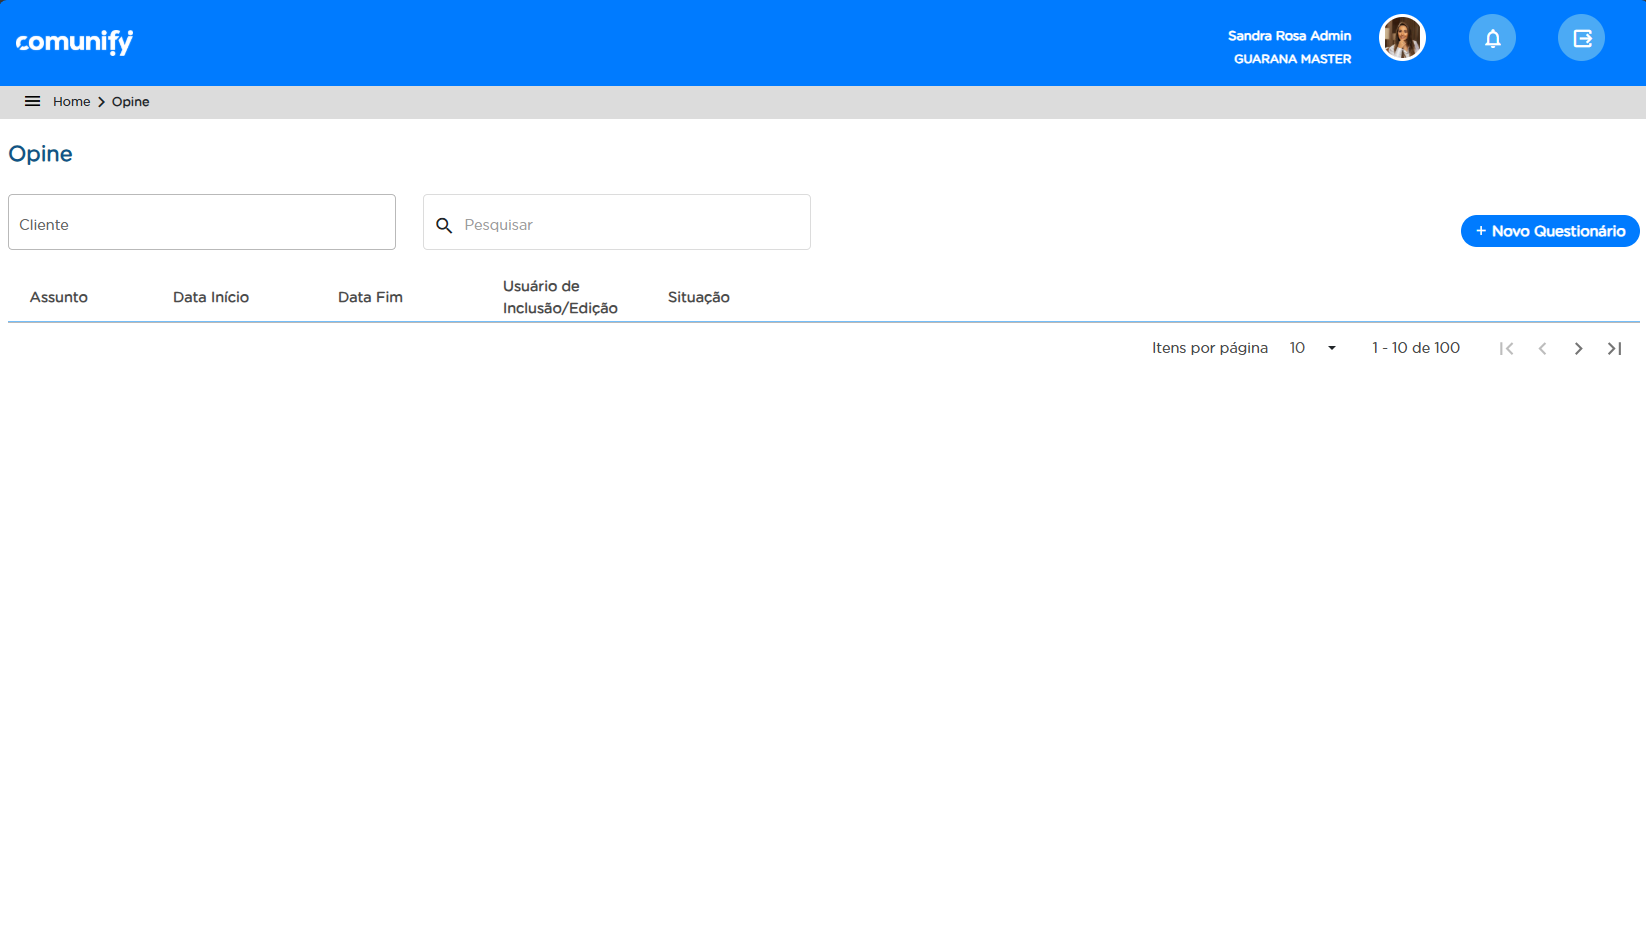Click the 1 - 10 de 100 range label
Image resolution: width=1646 pixels, height=932 pixels.
coord(1416,348)
